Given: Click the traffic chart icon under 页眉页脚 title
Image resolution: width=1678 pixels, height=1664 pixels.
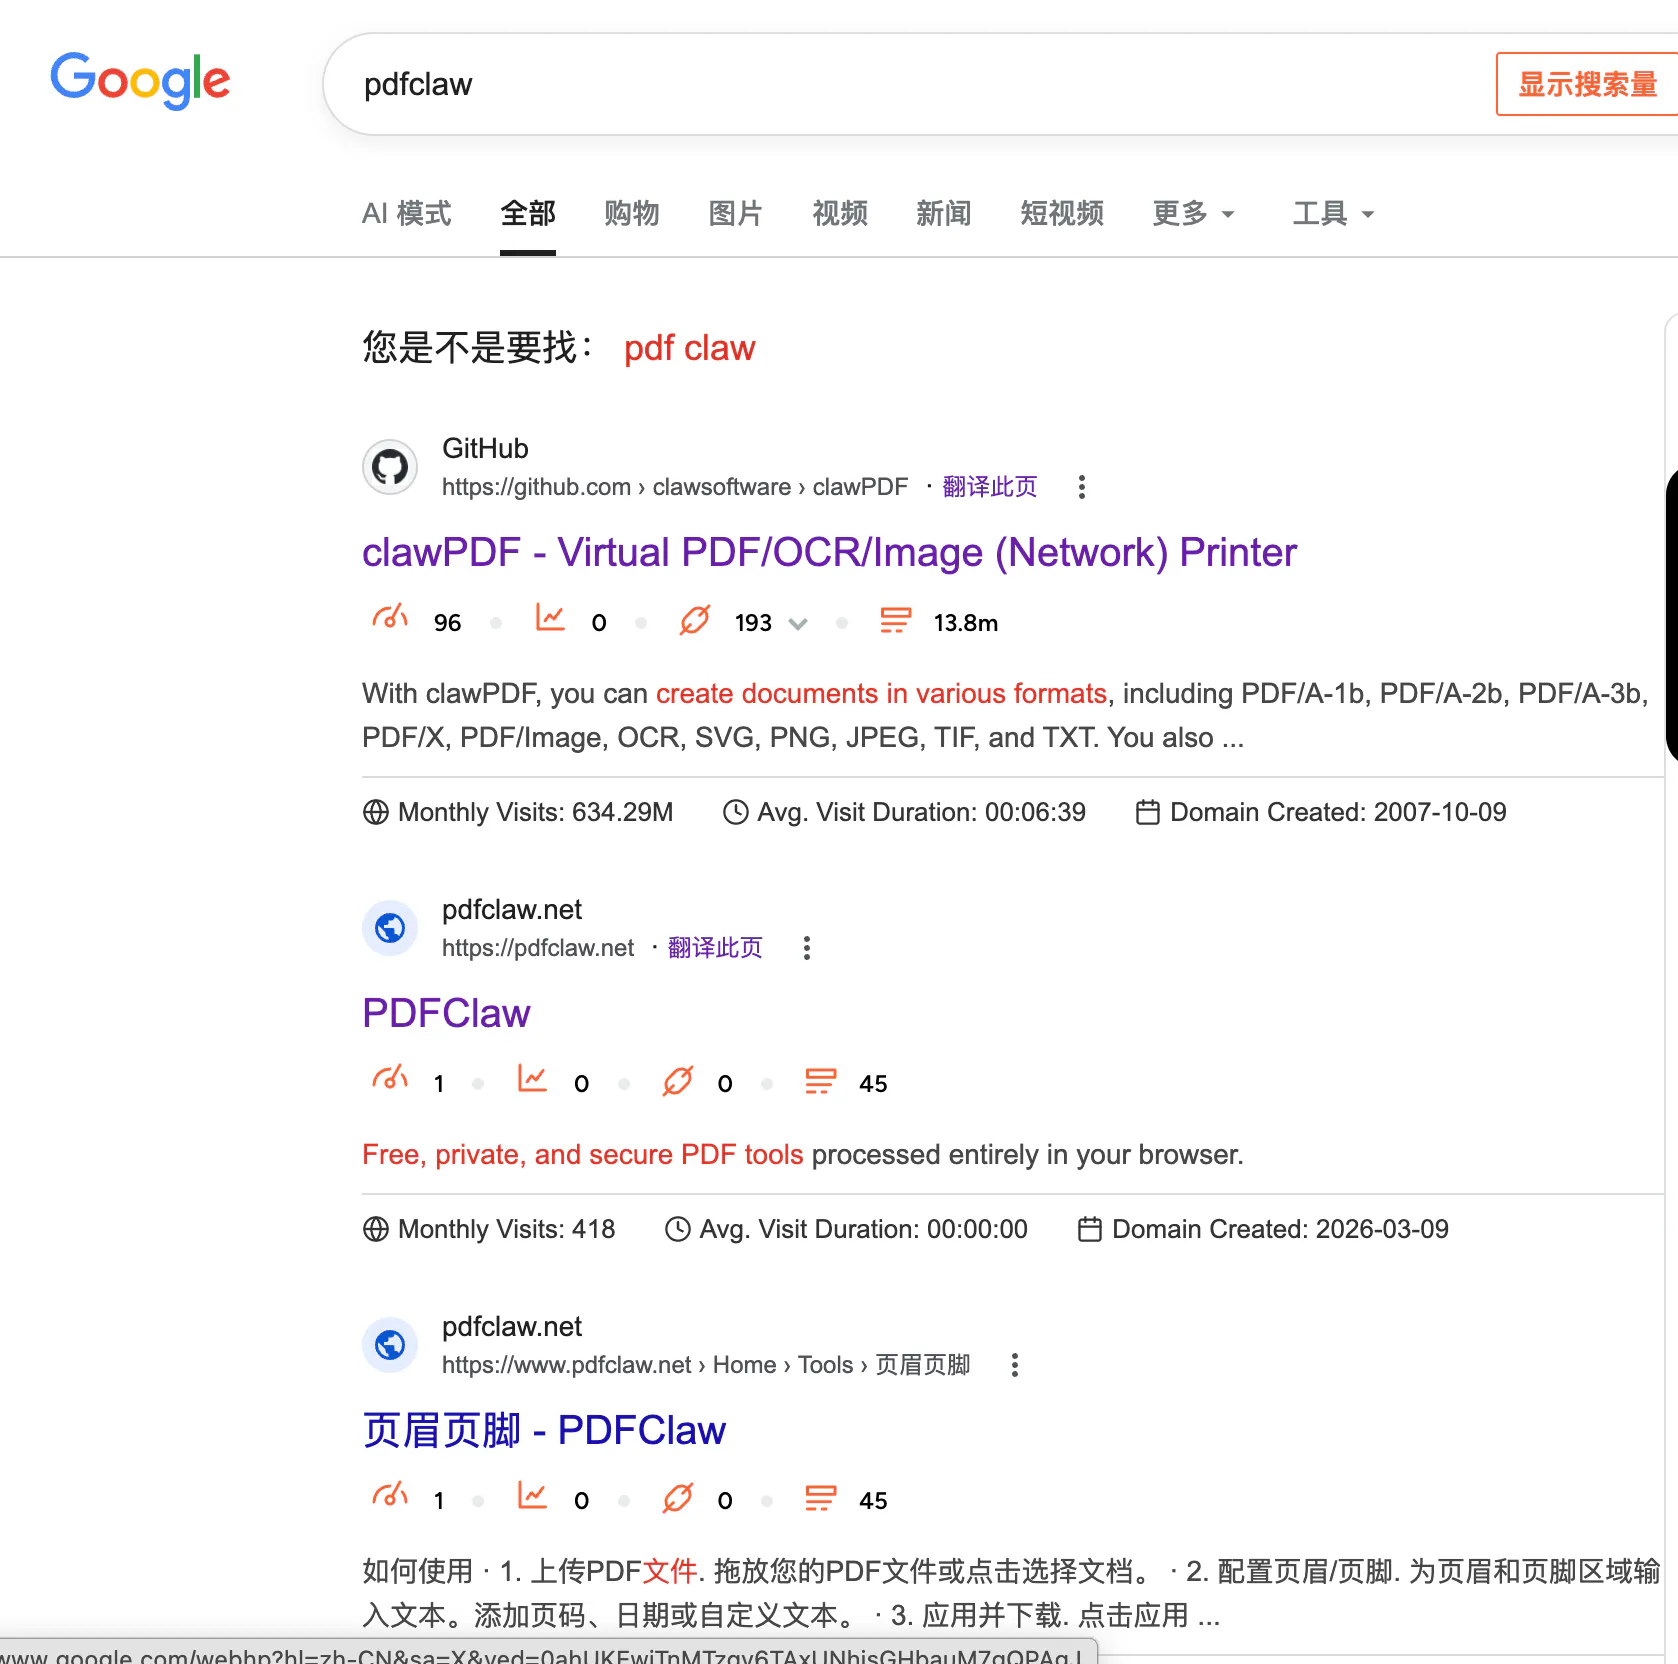Looking at the screenshot, I should coord(532,1496).
